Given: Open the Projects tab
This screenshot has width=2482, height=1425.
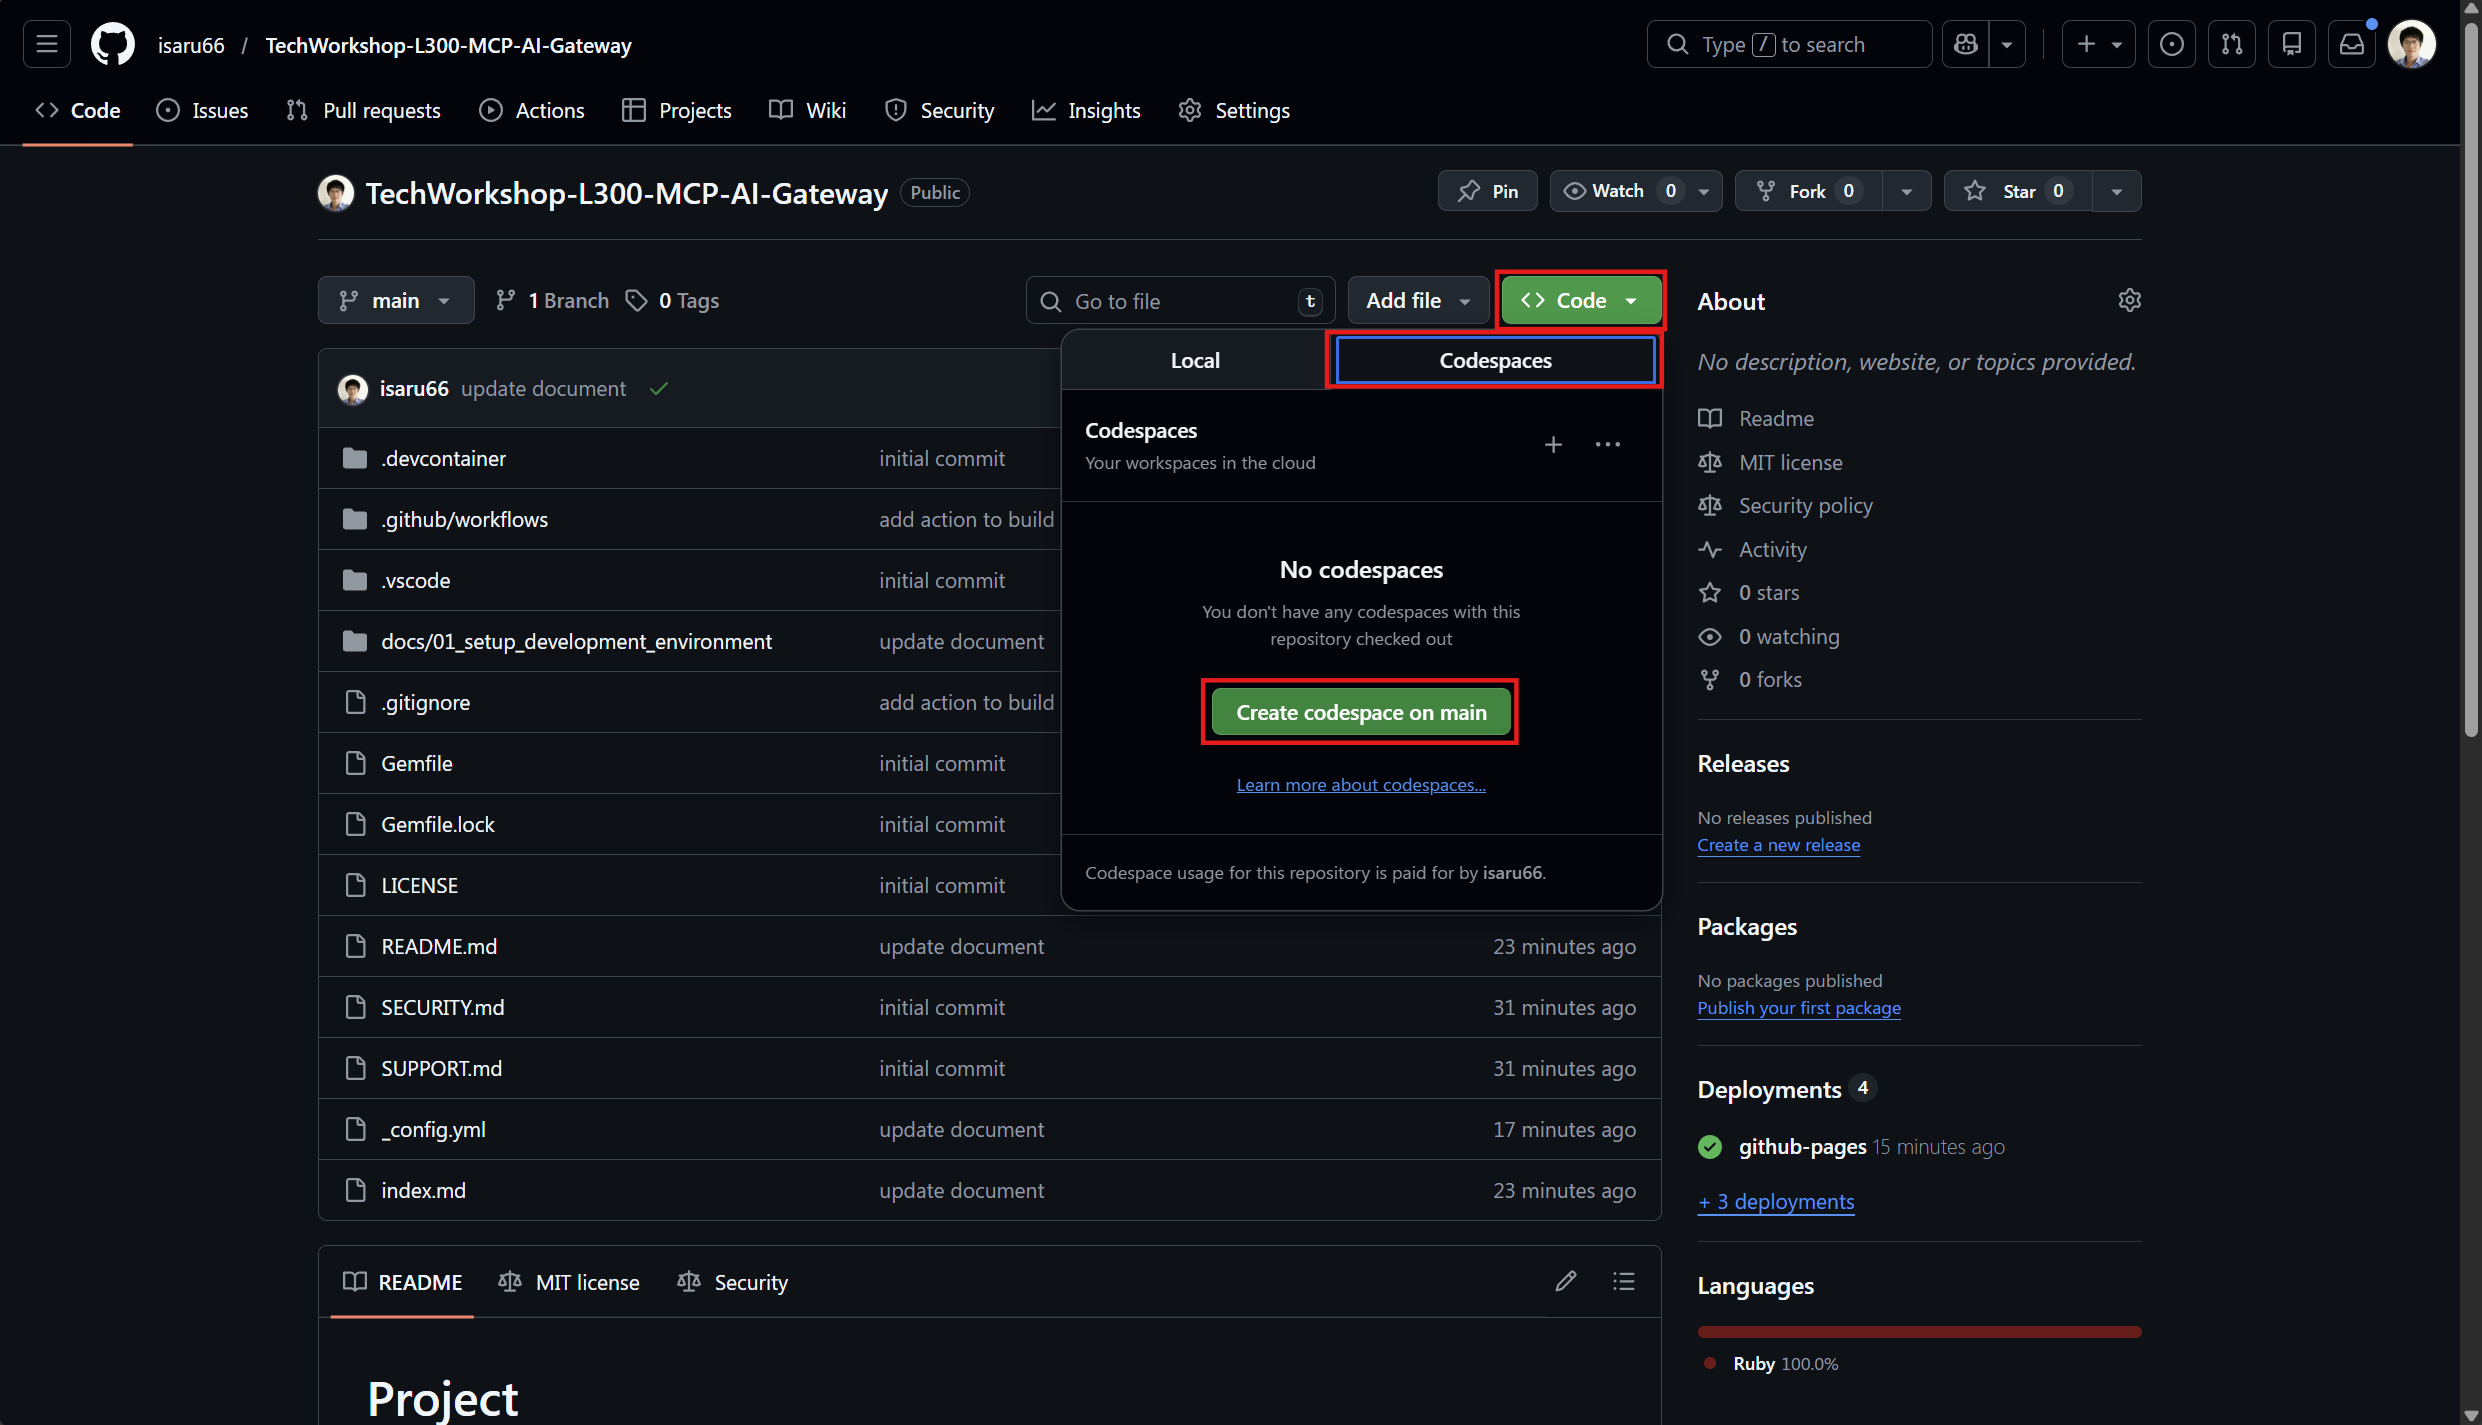Looking at the screenshot, I should pyautogui.click(x=677, y=110).
